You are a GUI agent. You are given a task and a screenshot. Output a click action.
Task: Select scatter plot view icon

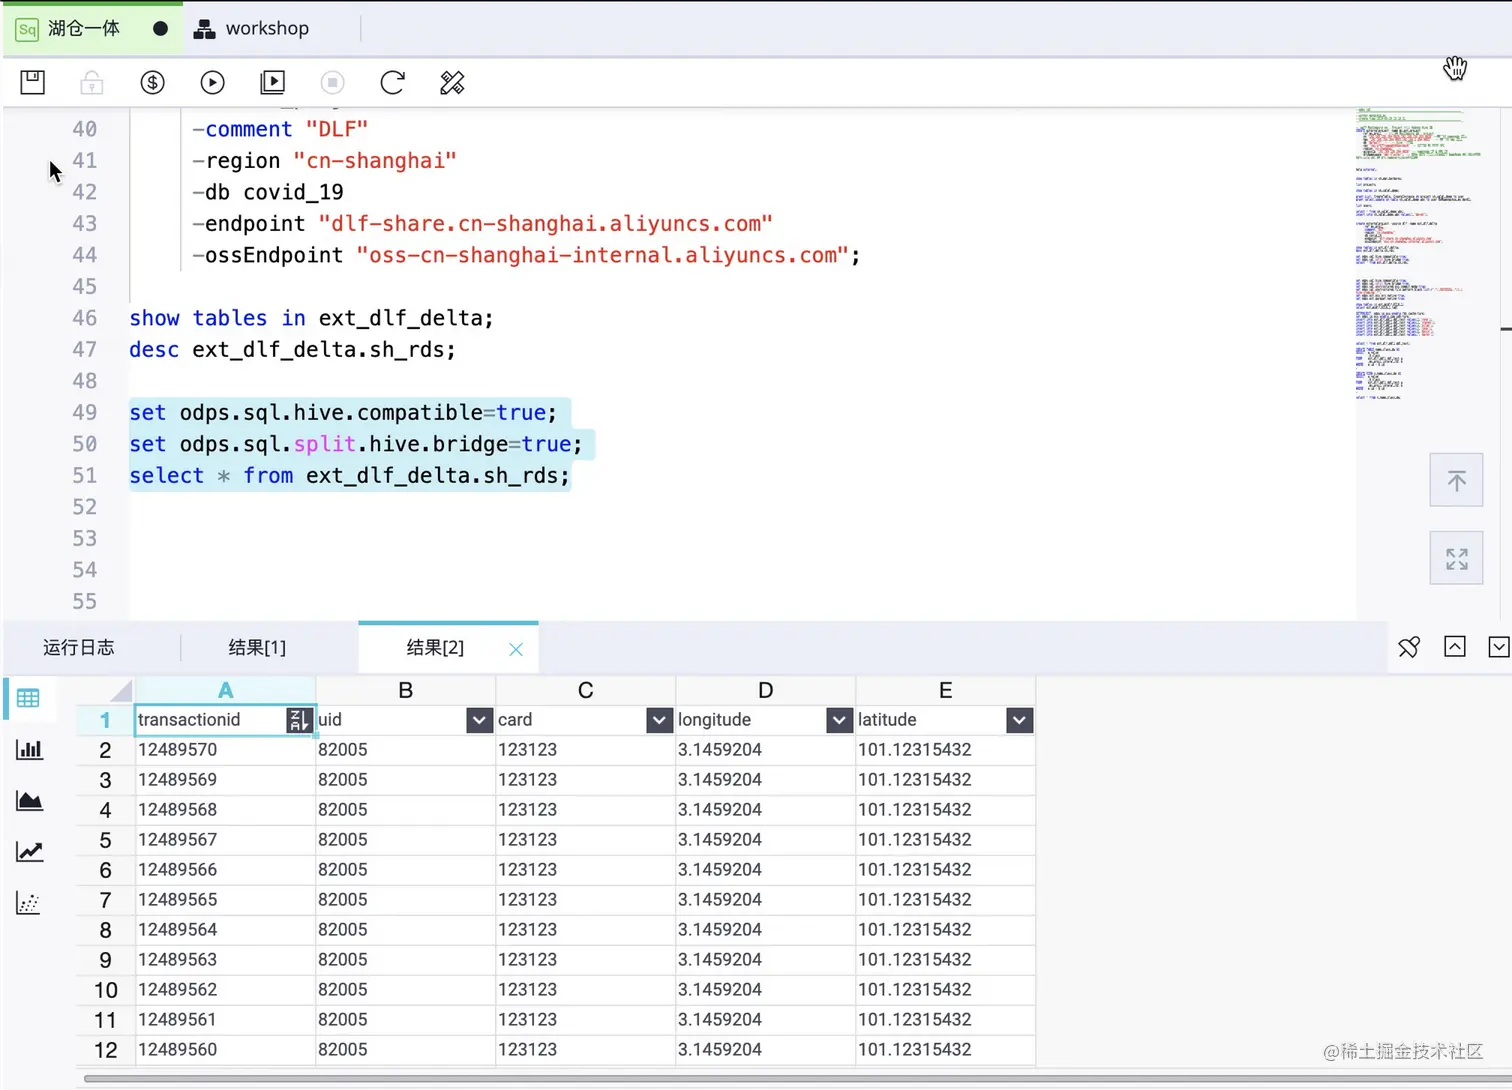click(29, 903)
